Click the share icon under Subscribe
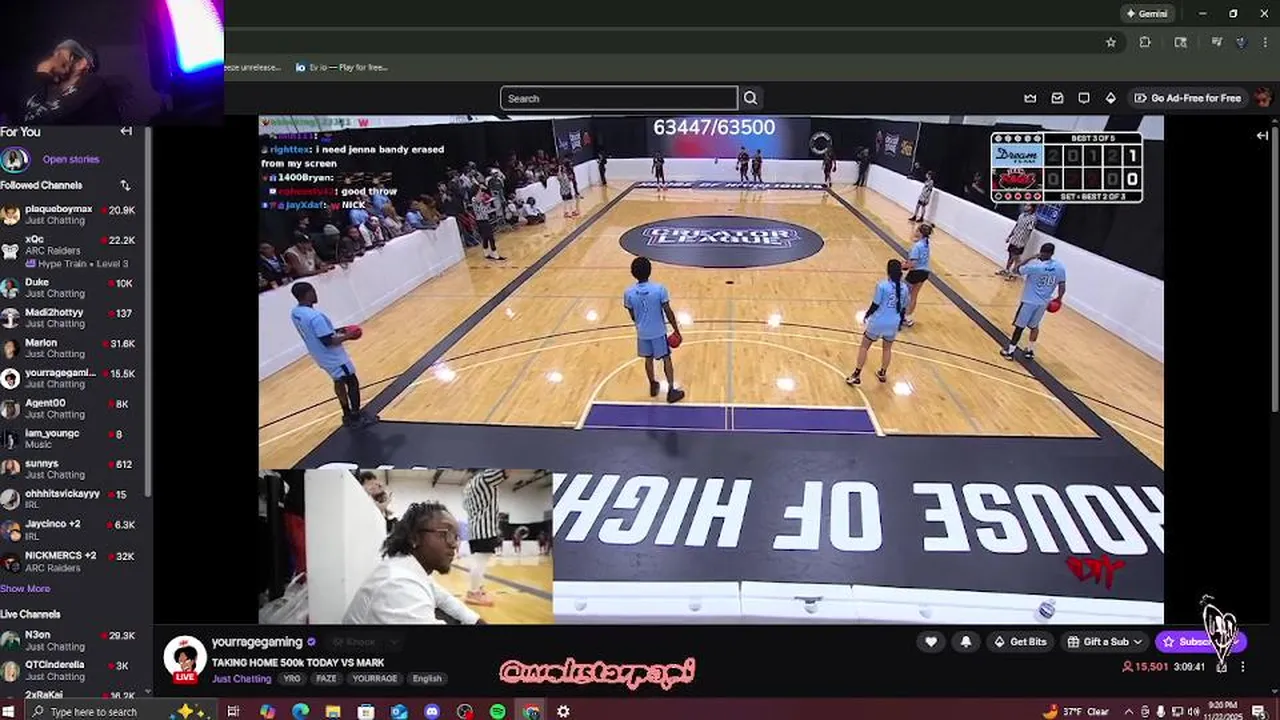The width and height of the screenshot is (1280, 720). pos(1222,667)
